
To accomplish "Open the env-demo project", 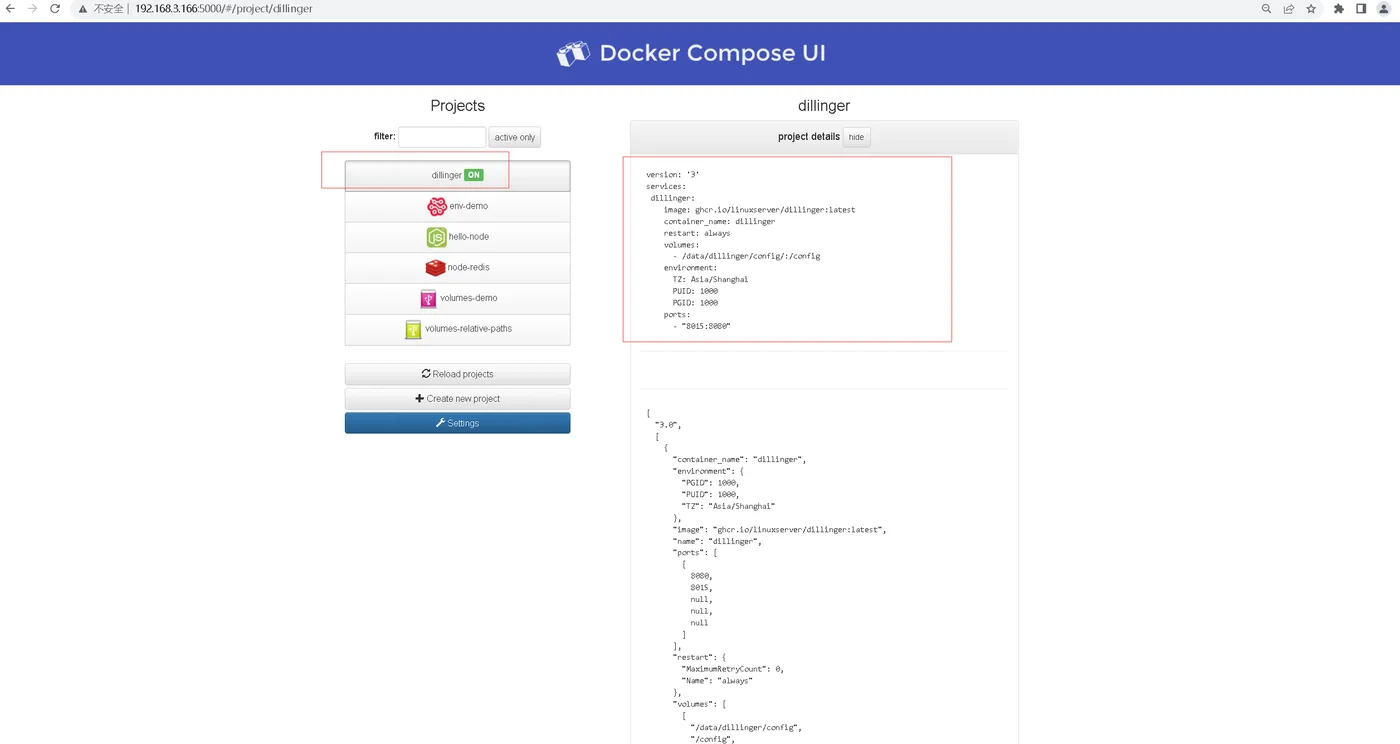I will tap(457, 206).
